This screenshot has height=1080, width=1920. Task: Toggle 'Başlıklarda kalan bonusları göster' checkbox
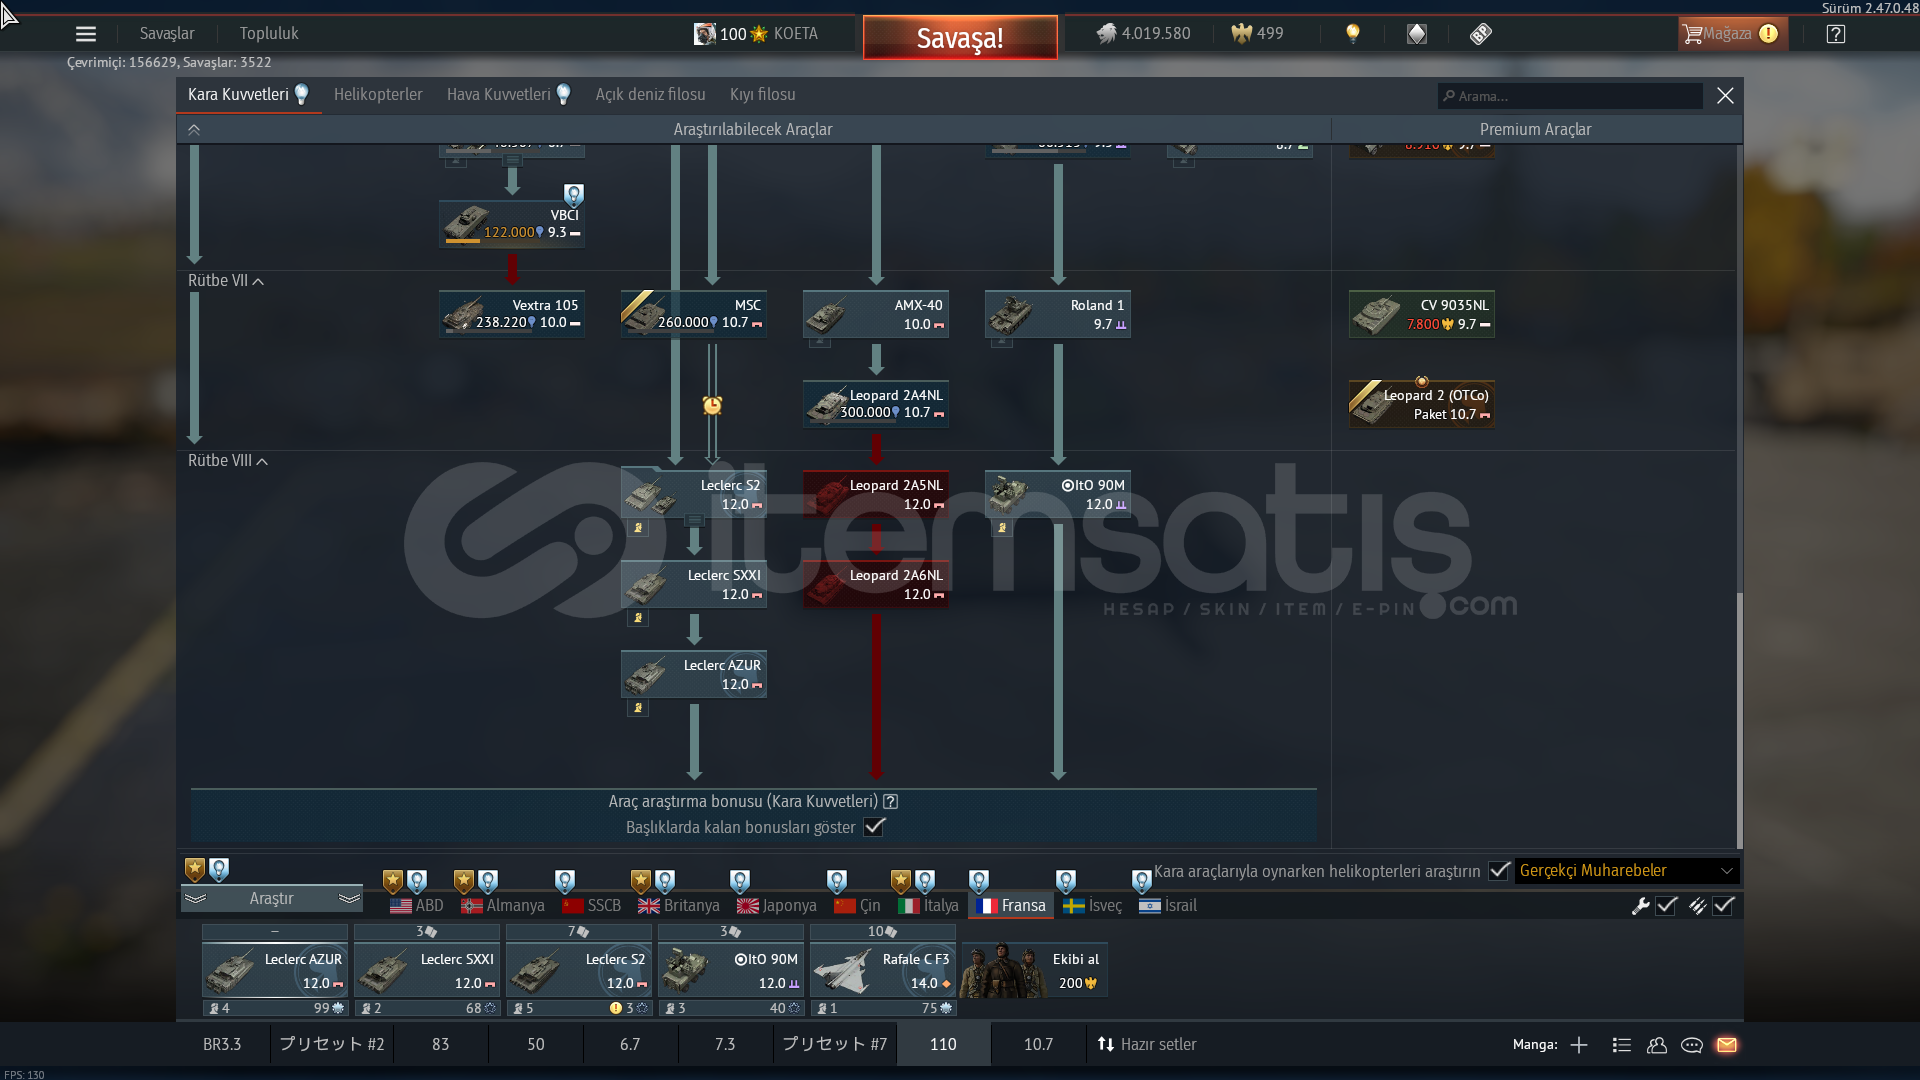pyautogui.click(x=875, y=827)
